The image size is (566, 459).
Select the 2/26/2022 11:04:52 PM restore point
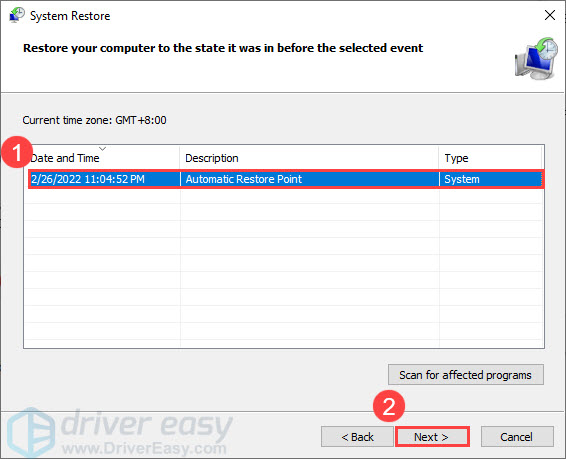pyautogui.click(x=88, y=179)
